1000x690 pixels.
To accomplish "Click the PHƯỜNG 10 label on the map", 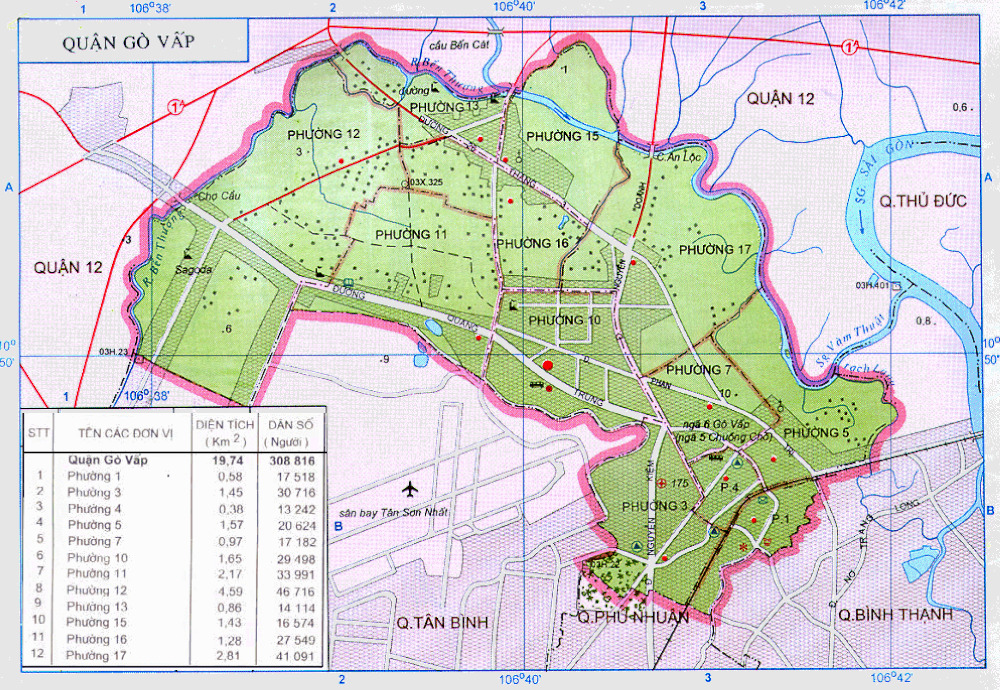I will coord(564,320).
